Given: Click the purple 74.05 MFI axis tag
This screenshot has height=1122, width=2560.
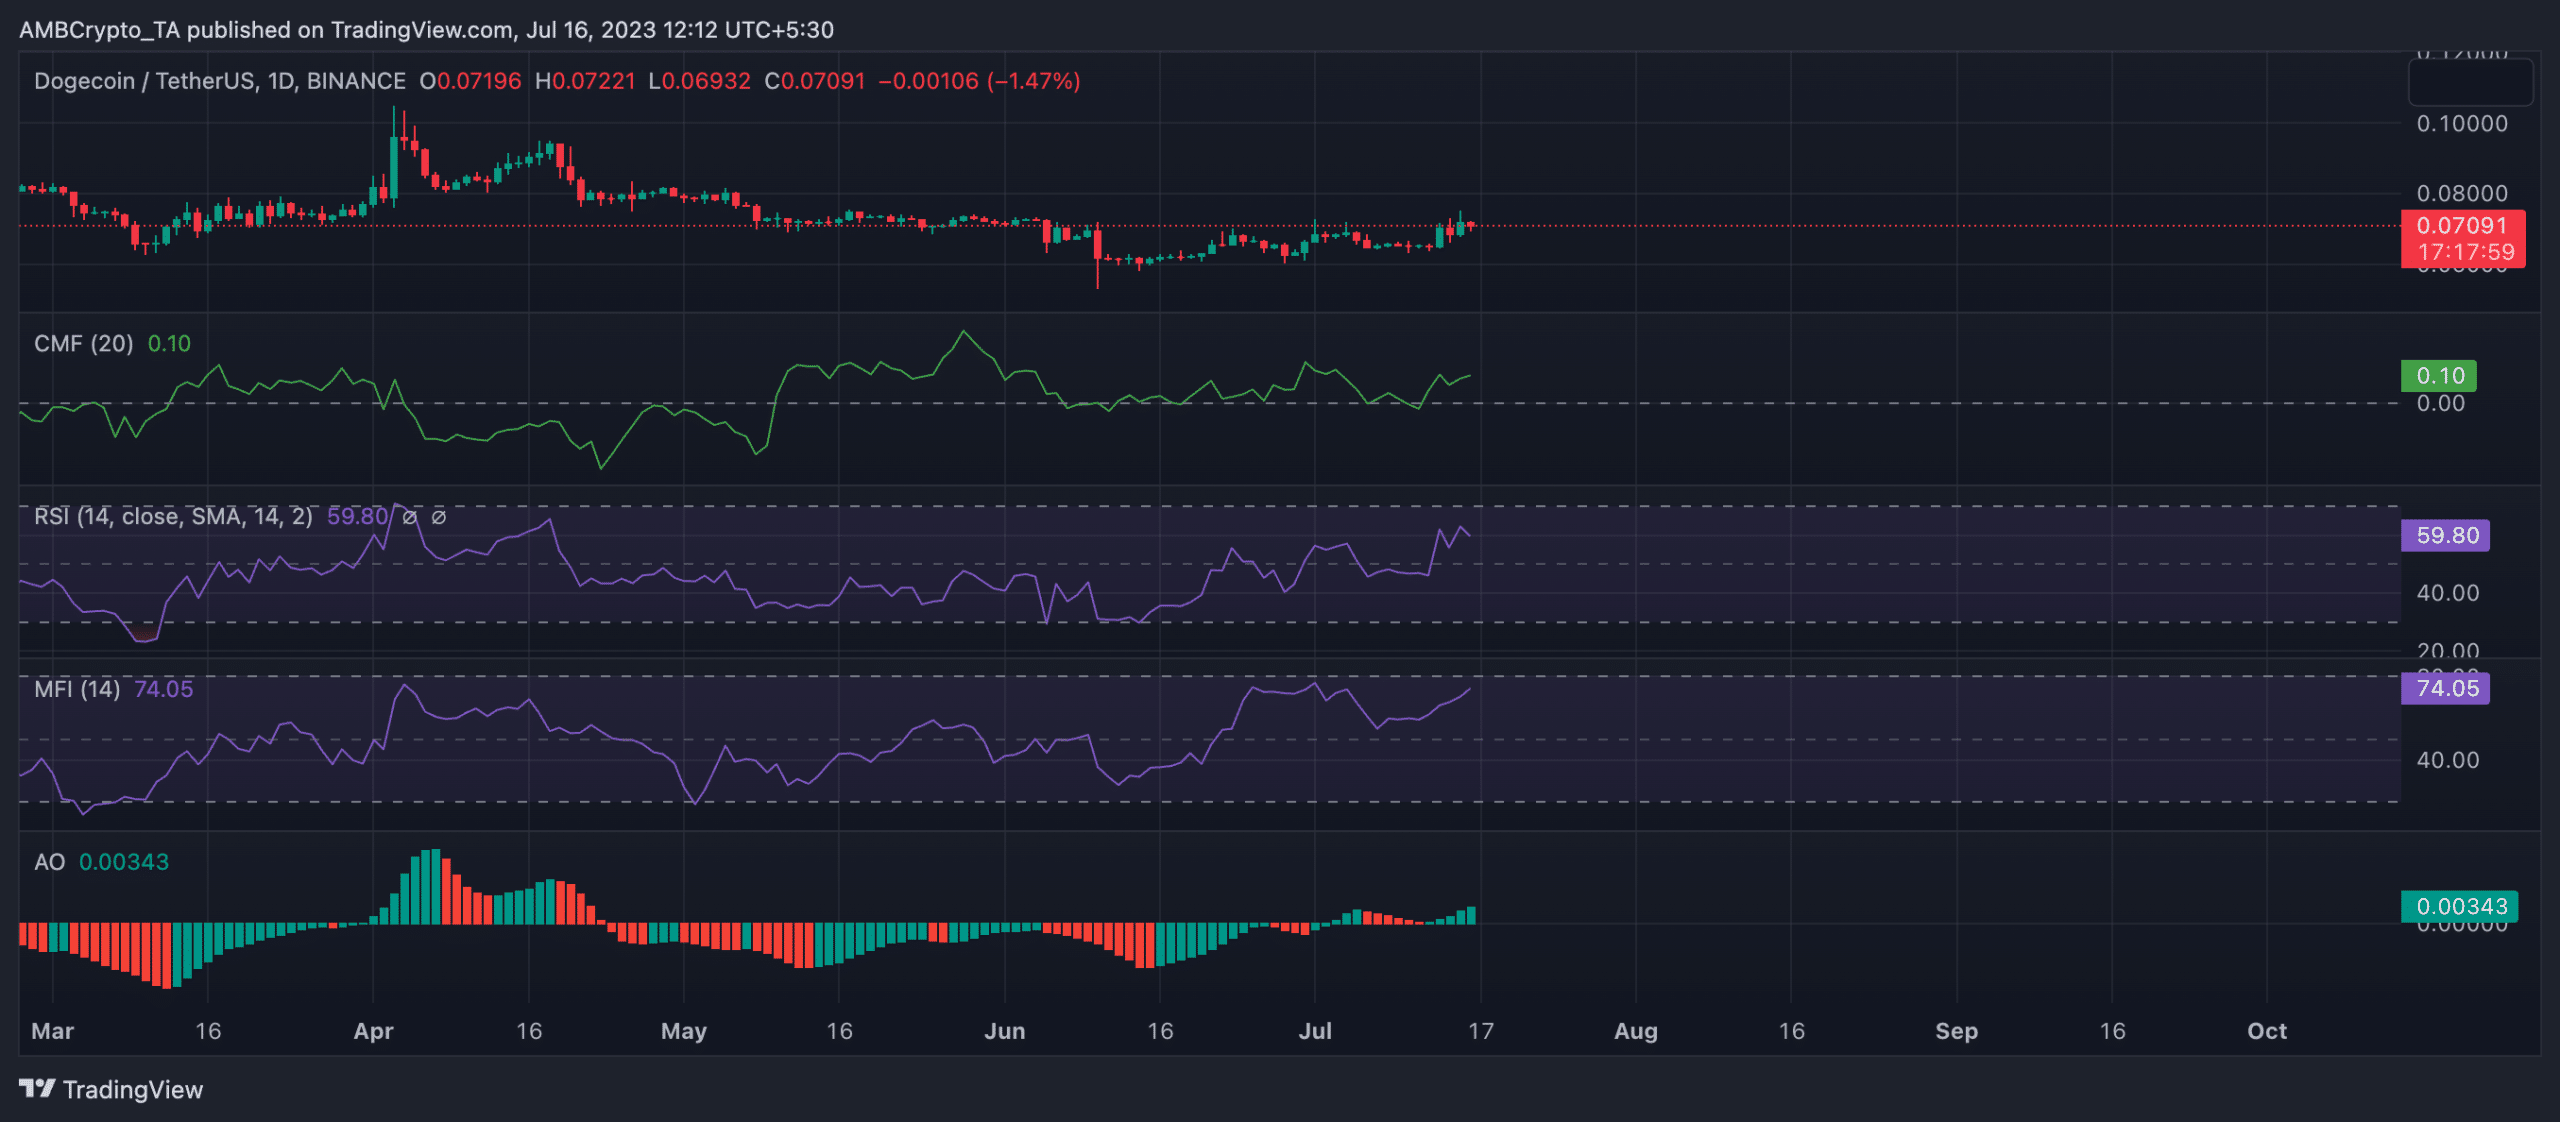Looking at the screenshot, I should click(x=2445, y=689).
